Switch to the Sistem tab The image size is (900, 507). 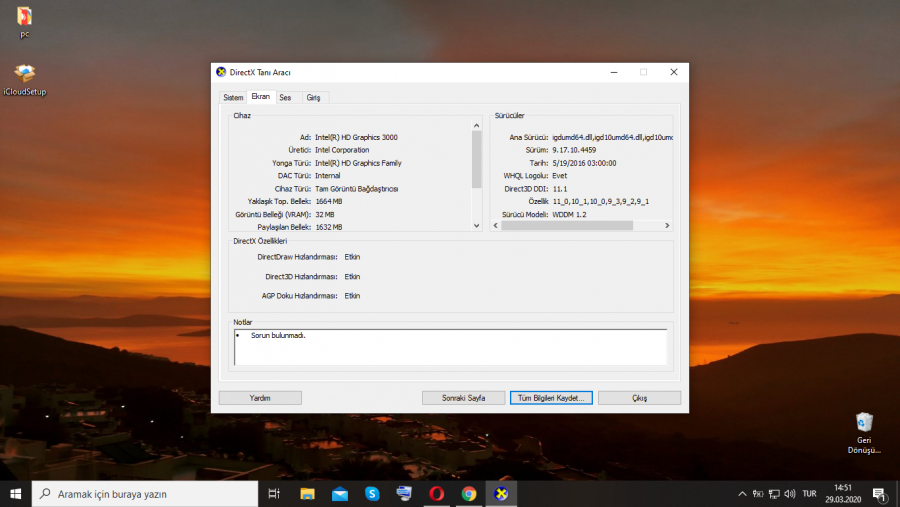pyautogui.click(x=233, y=97)
